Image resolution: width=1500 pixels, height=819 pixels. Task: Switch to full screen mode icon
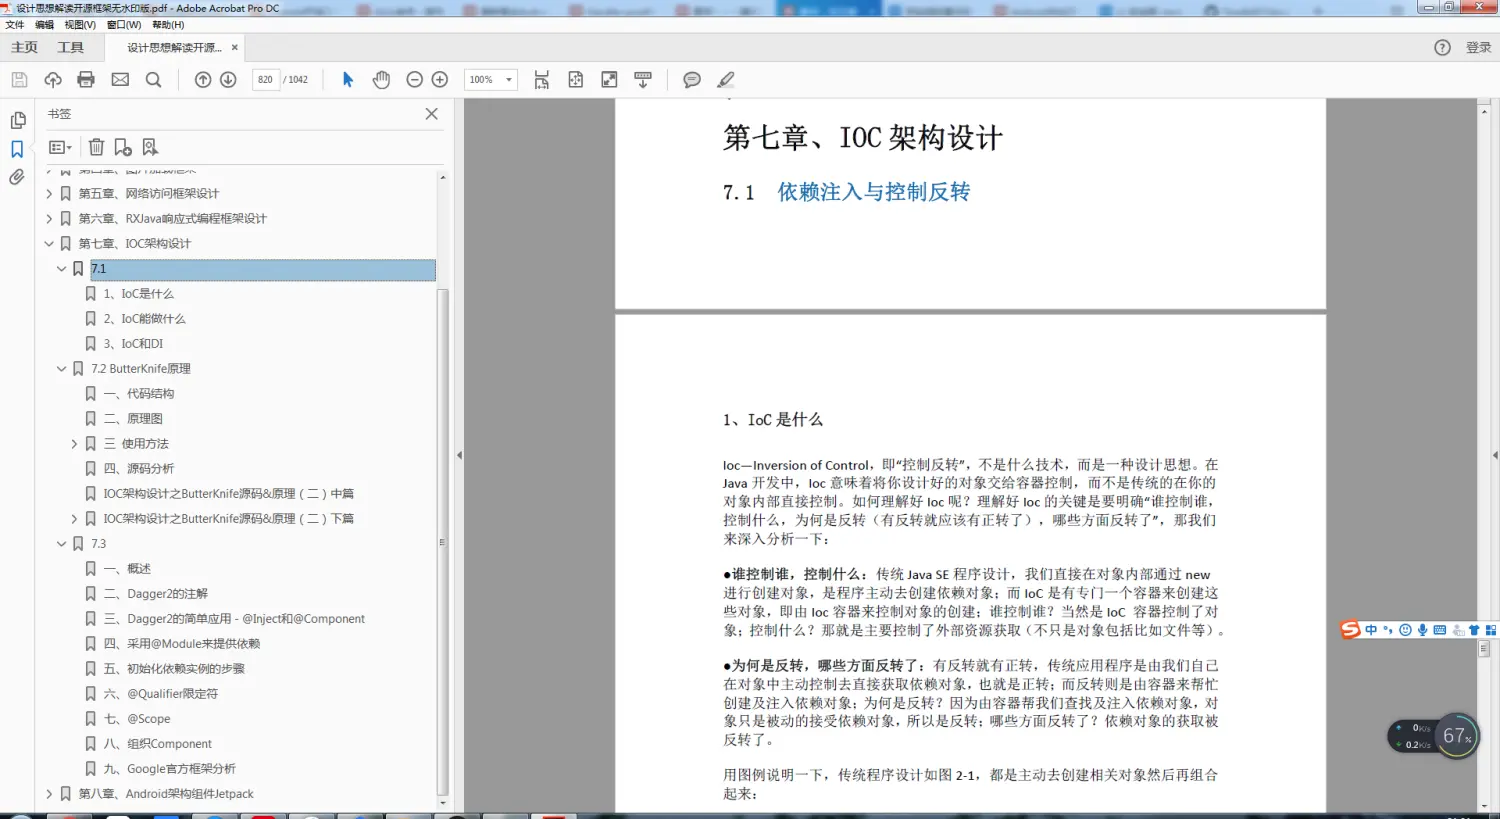tap(609, 80)
